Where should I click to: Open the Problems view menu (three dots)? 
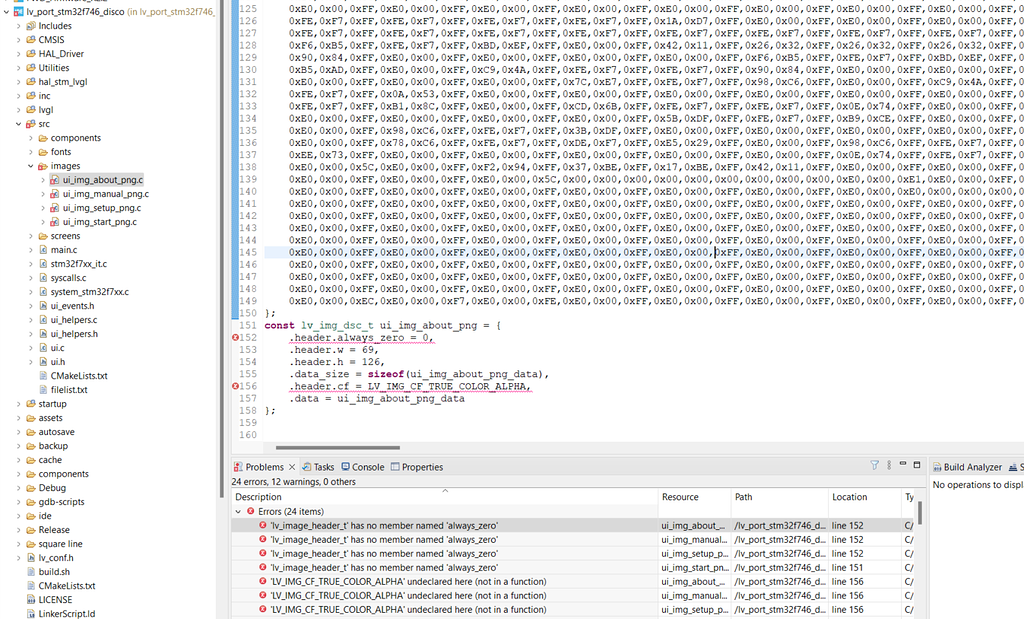tap(888, 466)
